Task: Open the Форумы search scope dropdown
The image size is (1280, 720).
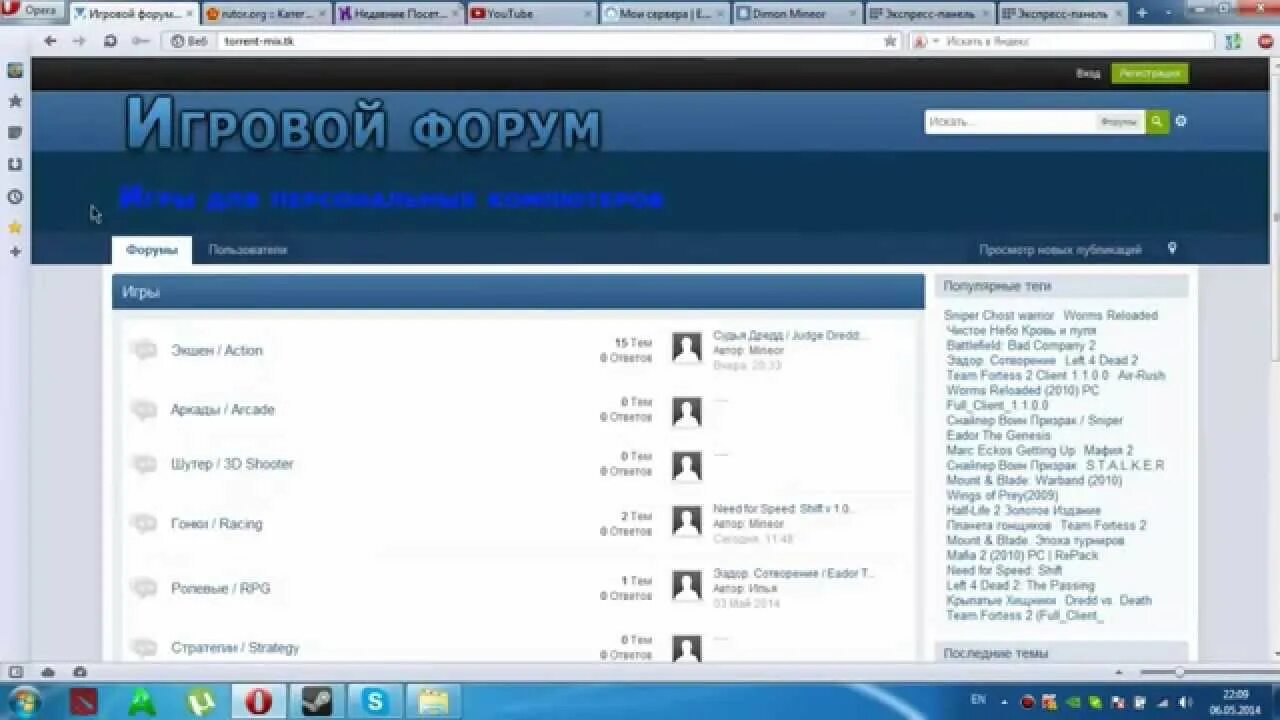Action: (1119, 122)
